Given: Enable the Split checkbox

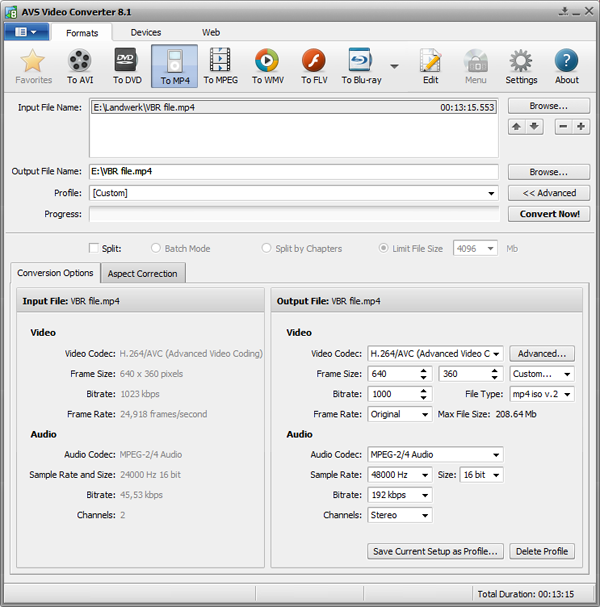Looking at the screenshot, I should click(94, 248).
